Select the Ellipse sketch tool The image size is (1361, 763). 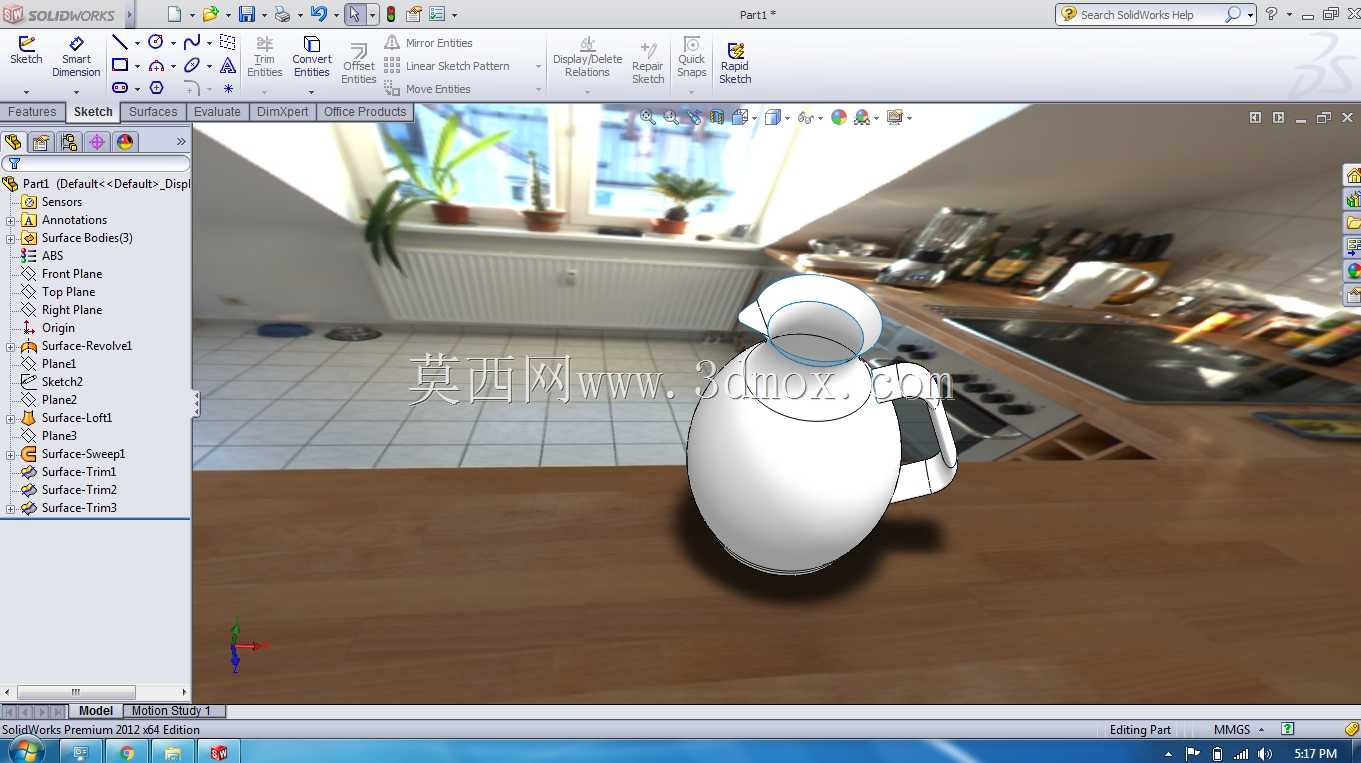point(192,65)
